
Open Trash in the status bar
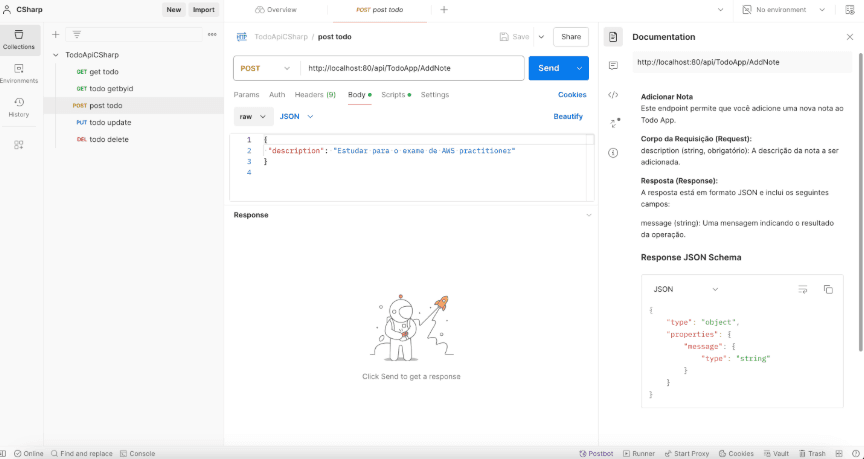tap(812, 453)
